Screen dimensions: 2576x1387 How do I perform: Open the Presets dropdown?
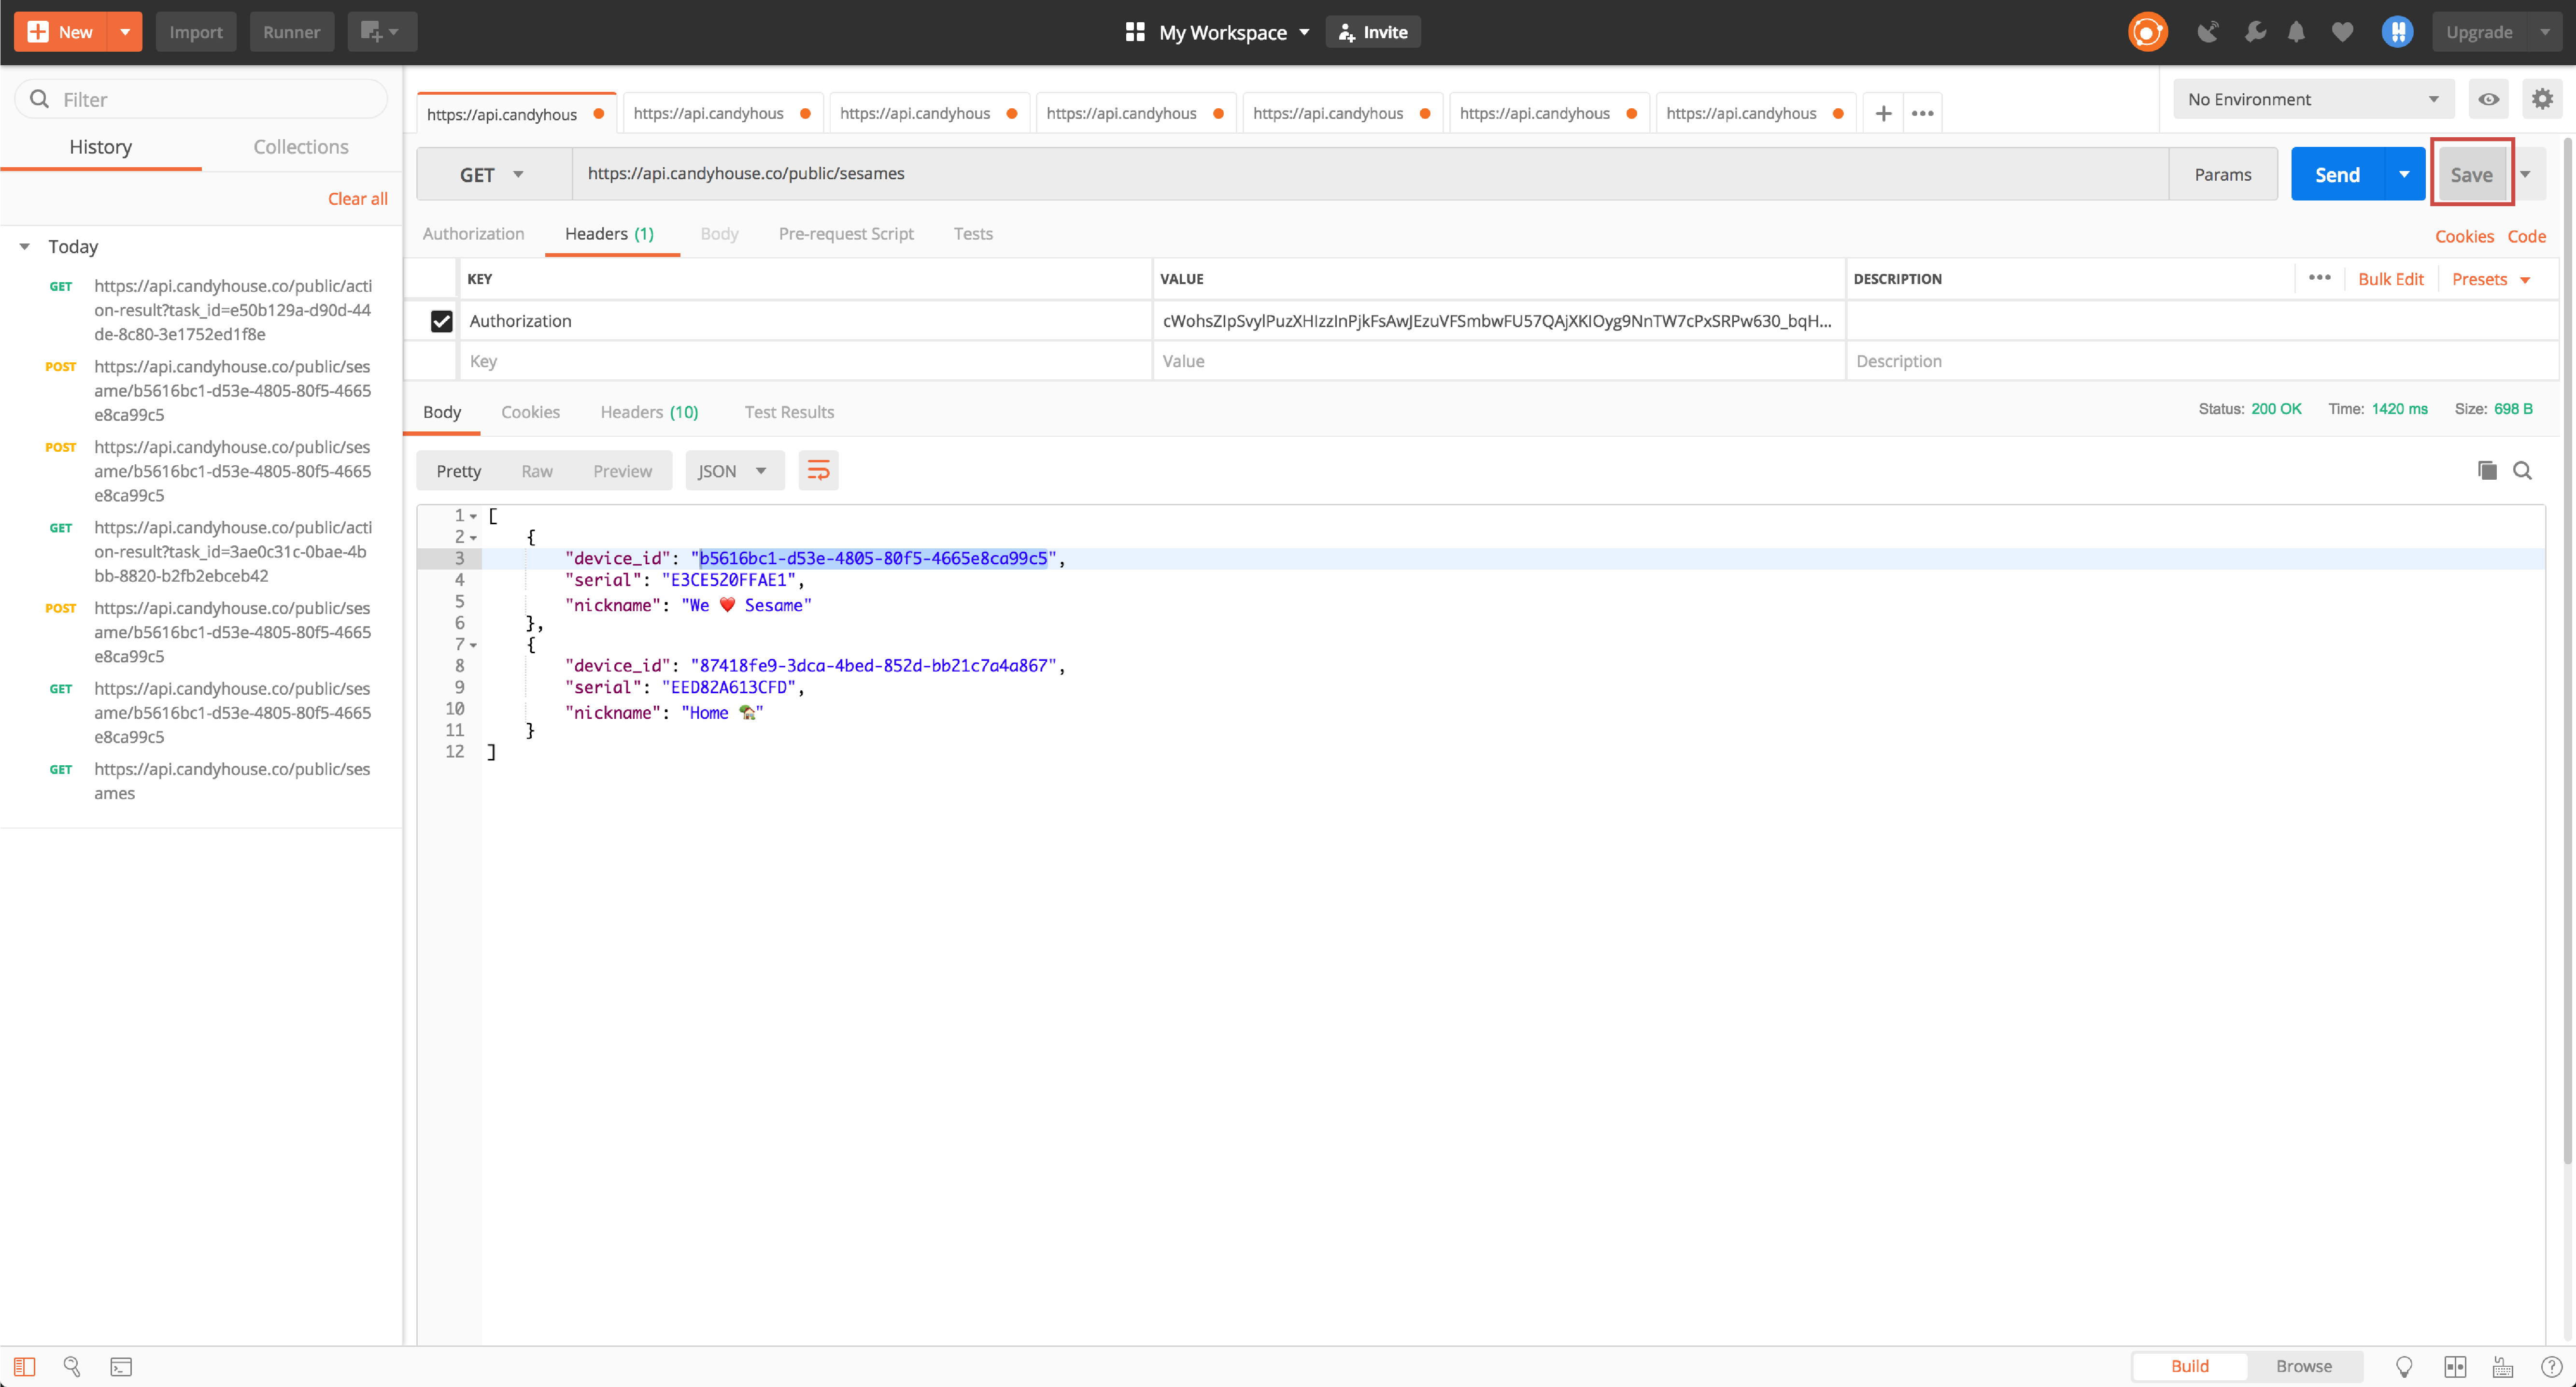click(2491, 279)
